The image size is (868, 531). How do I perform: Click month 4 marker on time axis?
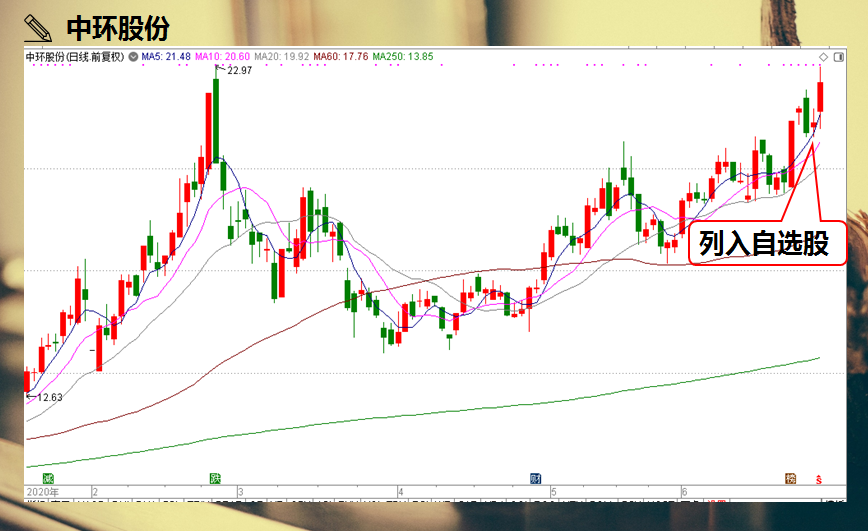(401, 492)
